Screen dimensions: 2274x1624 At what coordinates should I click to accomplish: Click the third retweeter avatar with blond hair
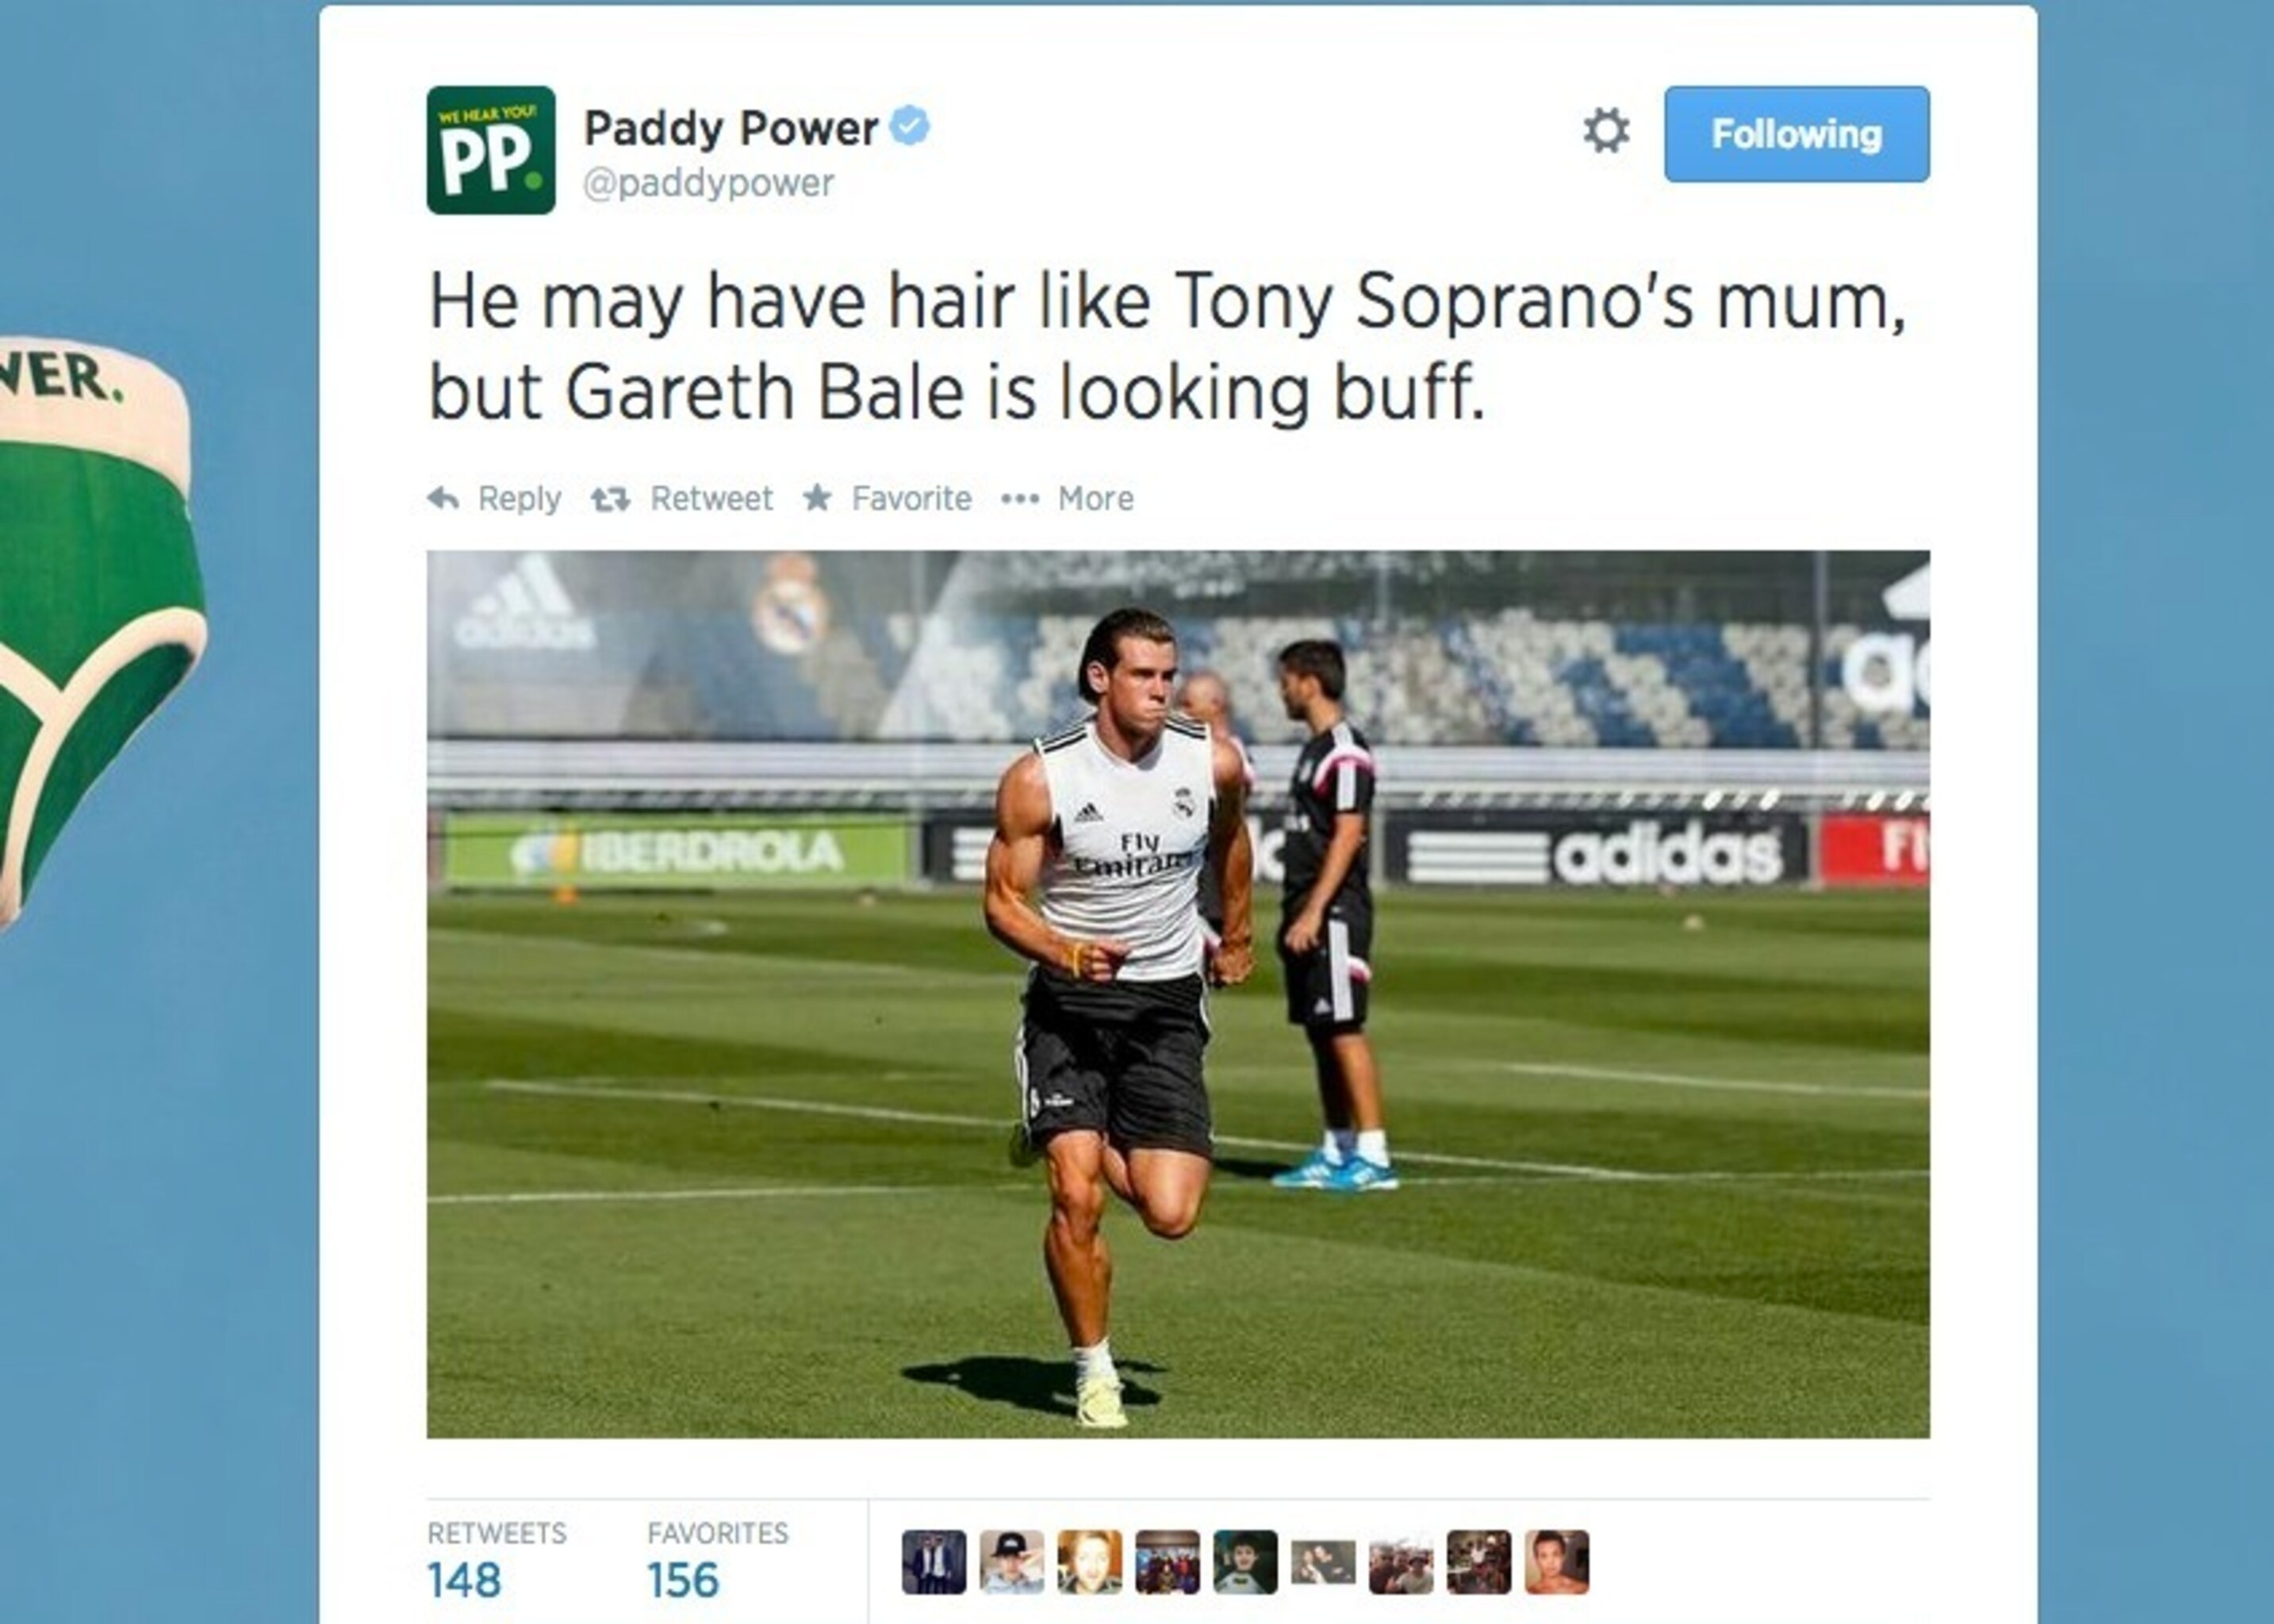point(1090,1561)
